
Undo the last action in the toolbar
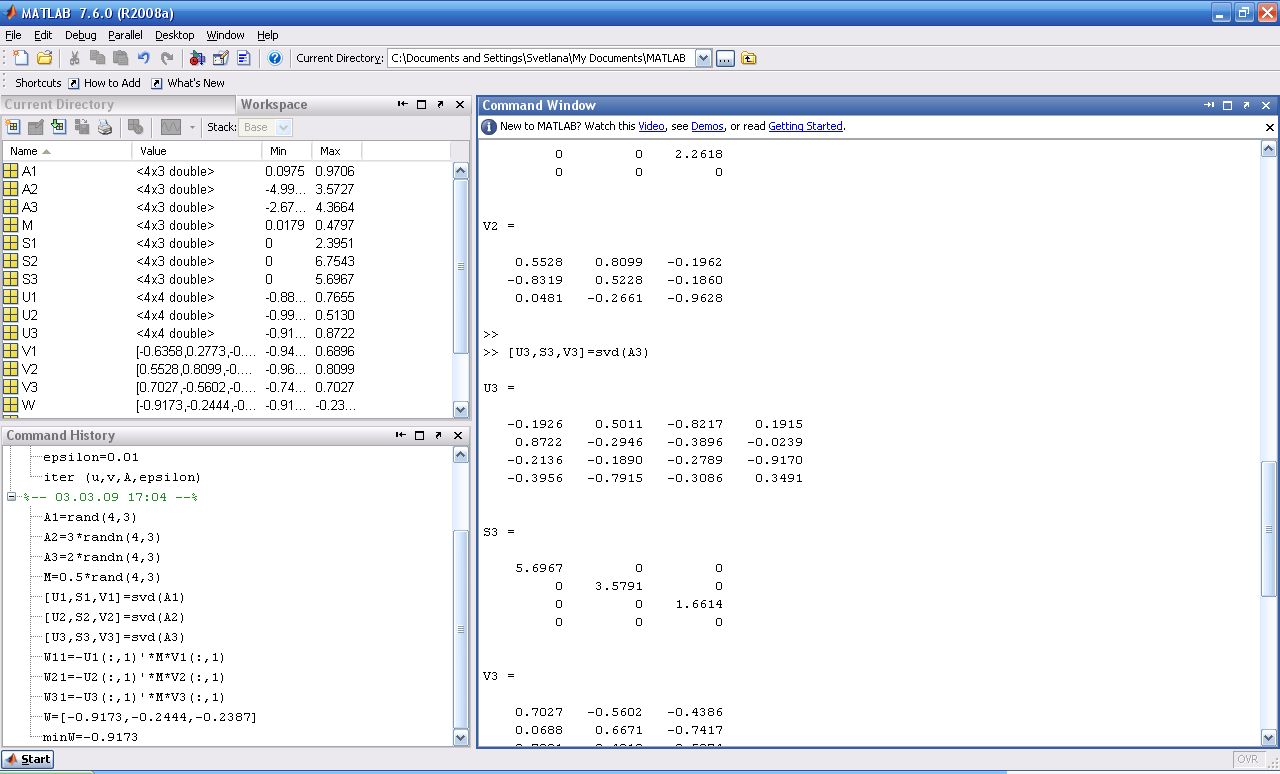click(x=143, y=58)
